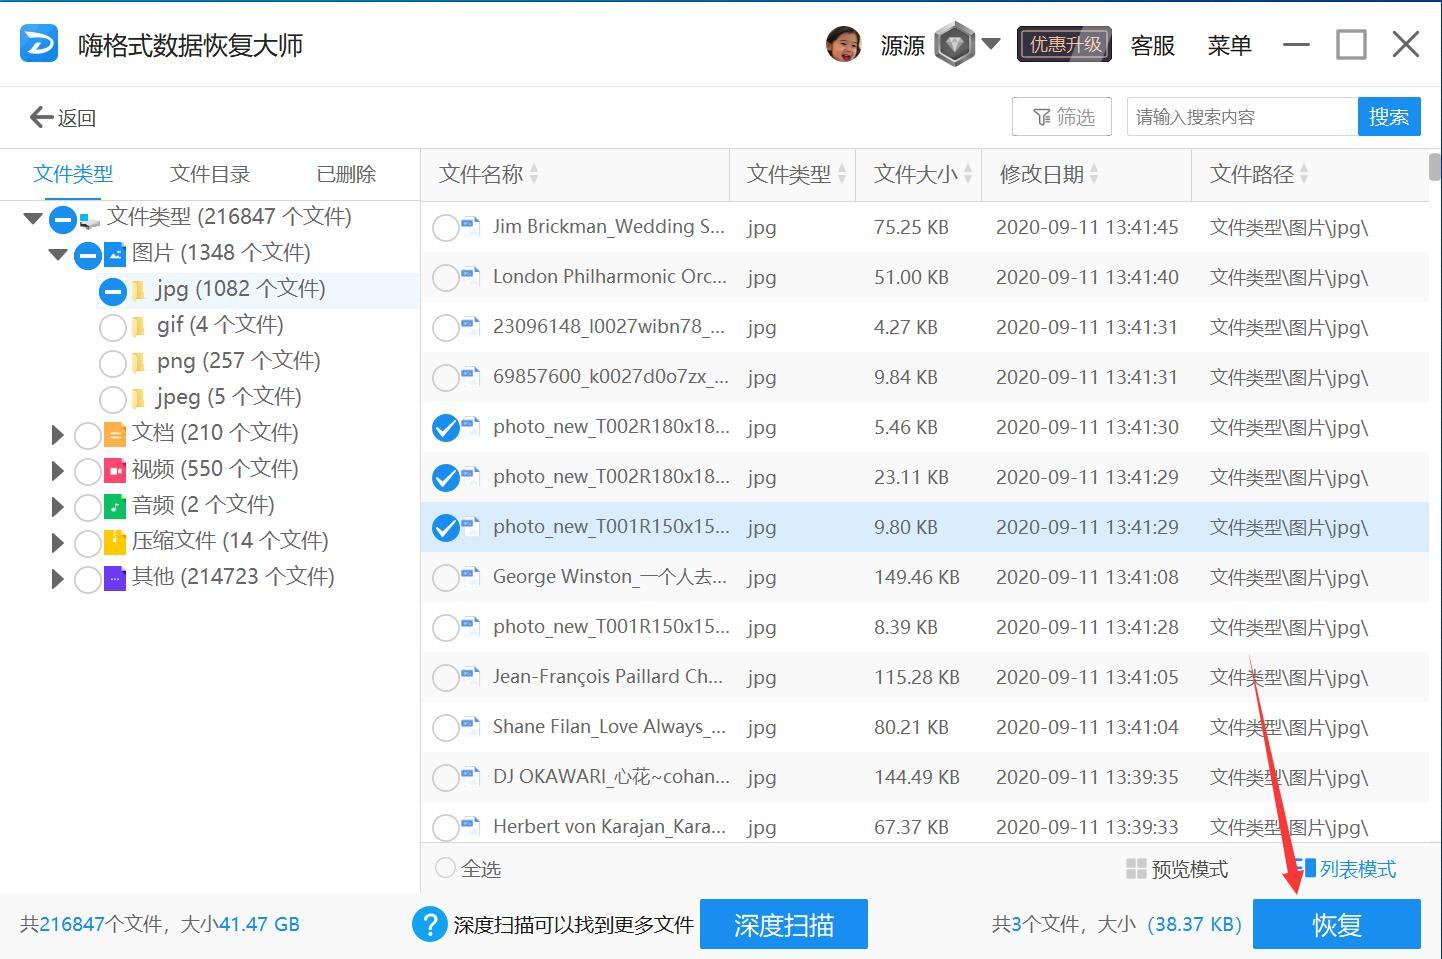Click the 压缩文件 archive category icon
Image resolution: width=1442 pixels, height=959 pixels.
[115, 542]
